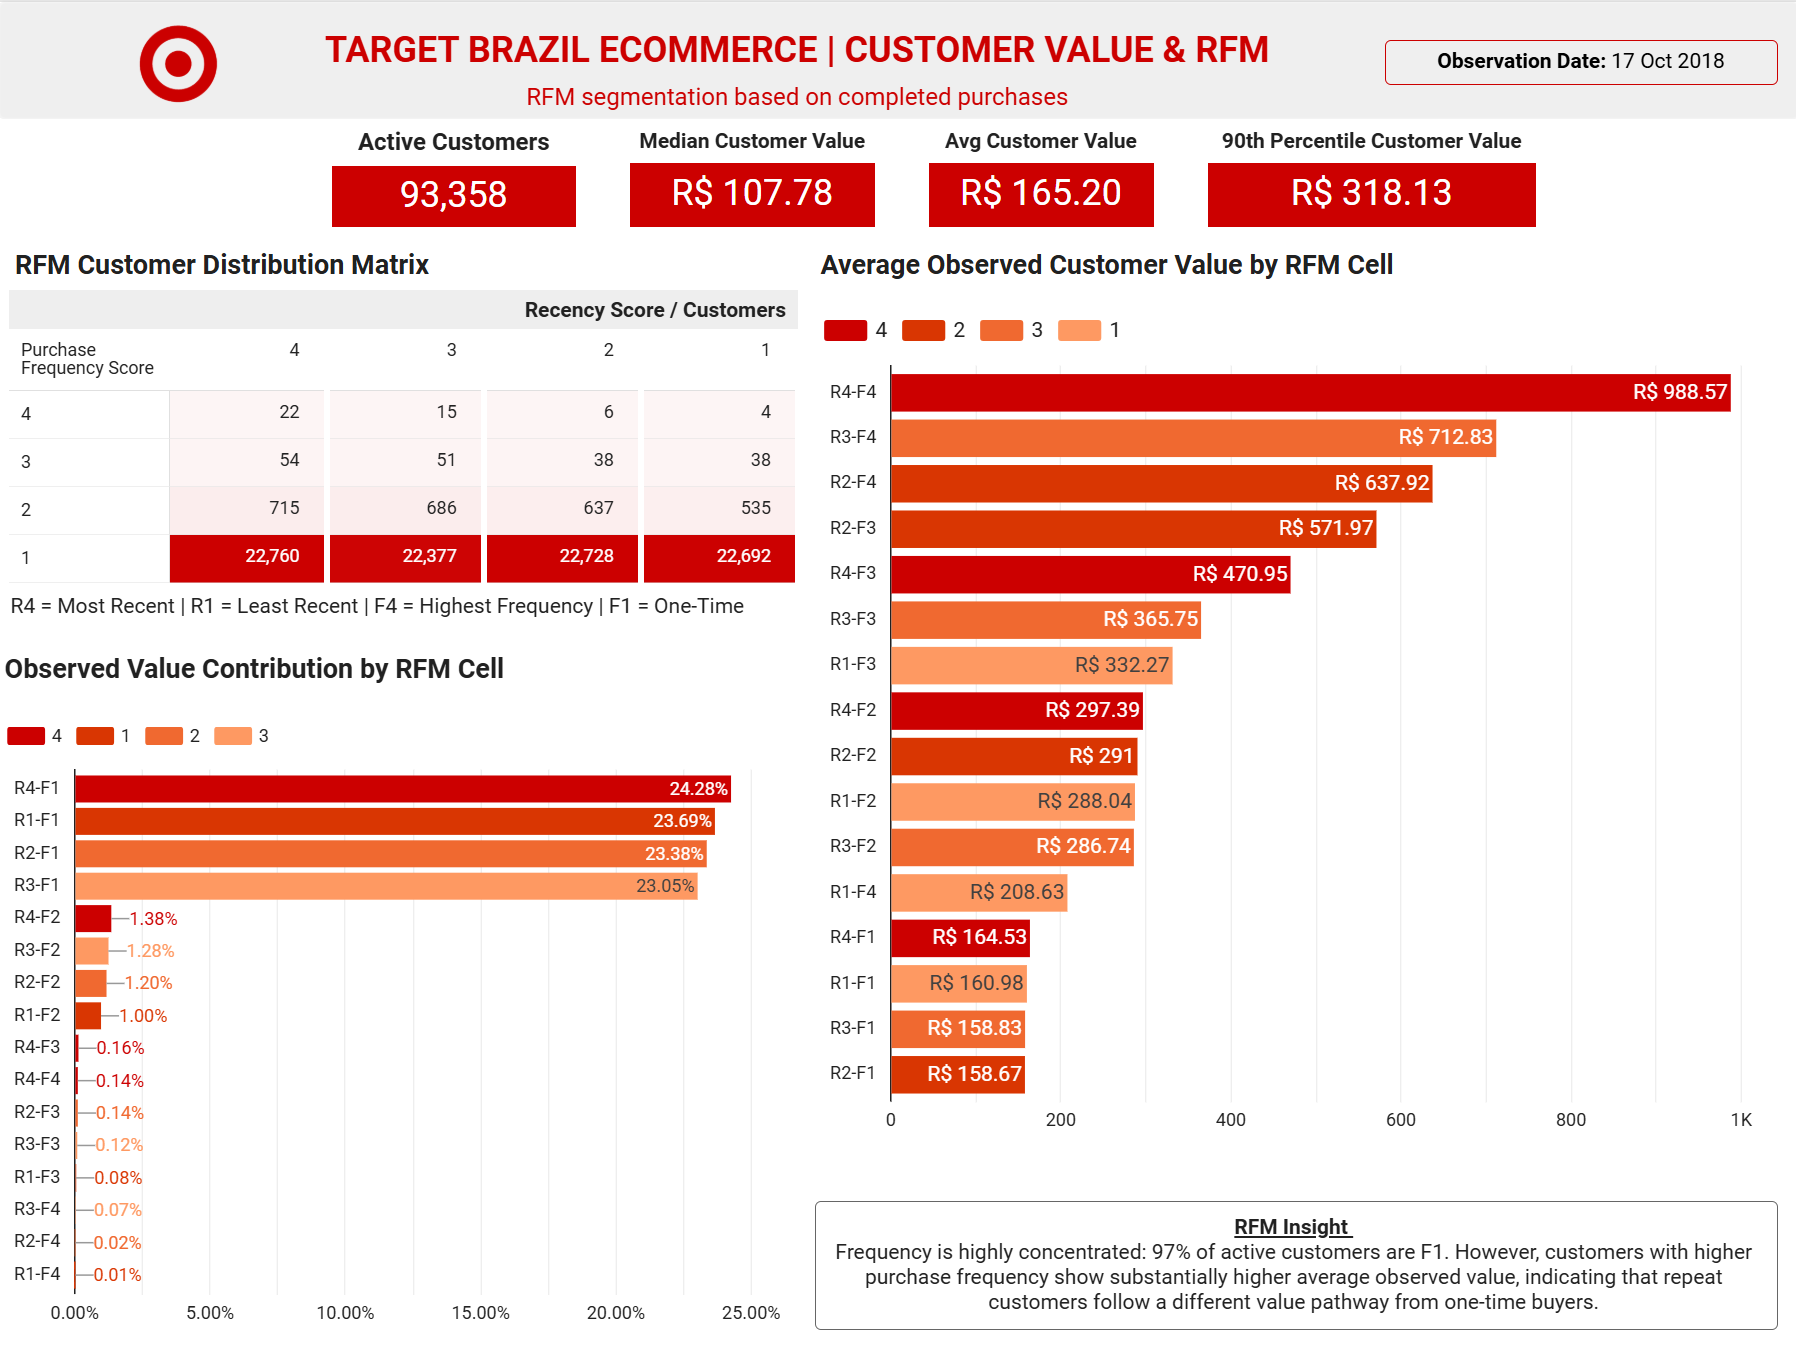The width and height of the screenshot is (1796, 1352).
Task: Click the R4-F1 bar showing R$ 164.53
Action: [960, 938]
